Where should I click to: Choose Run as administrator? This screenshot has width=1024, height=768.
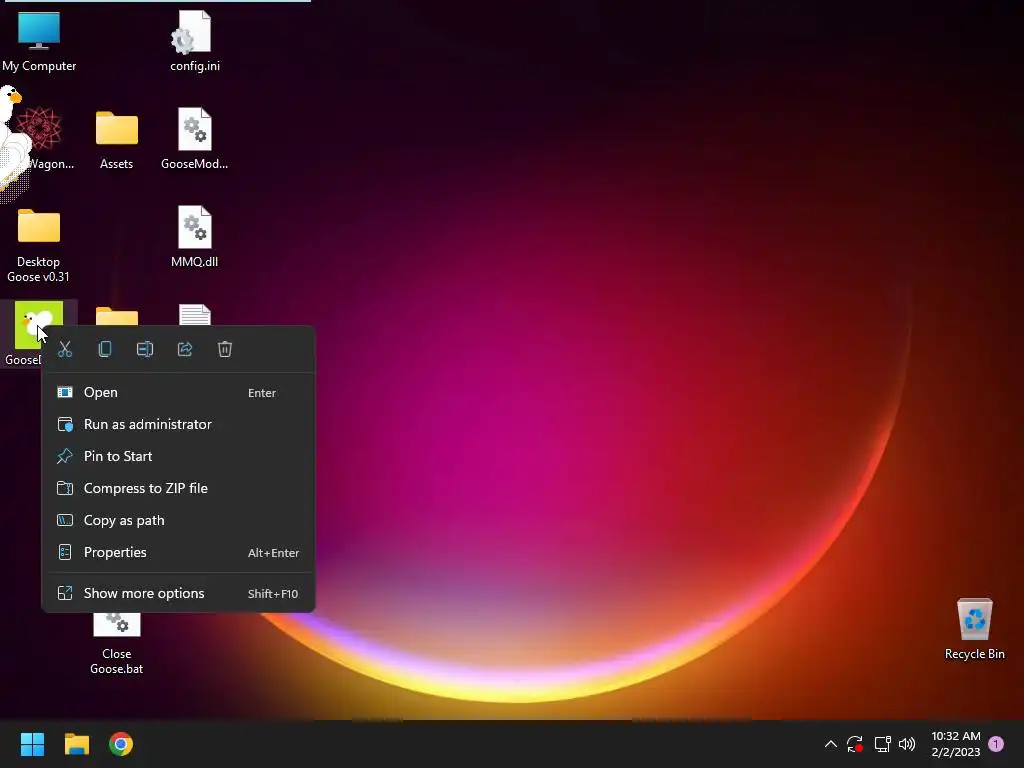click(178, 424)
